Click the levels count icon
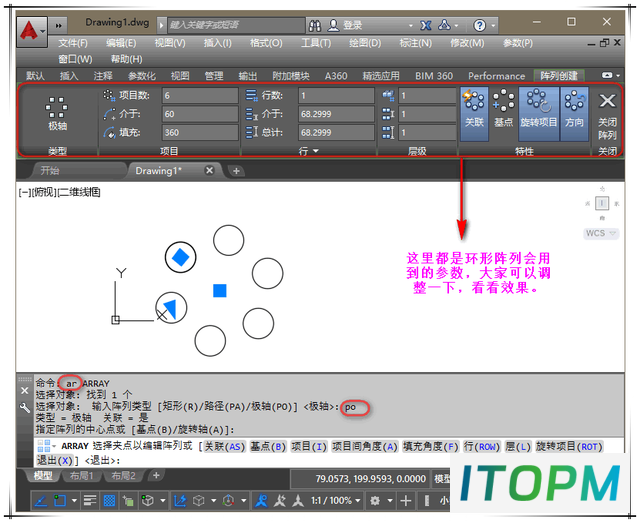 (x=388, y=96)
